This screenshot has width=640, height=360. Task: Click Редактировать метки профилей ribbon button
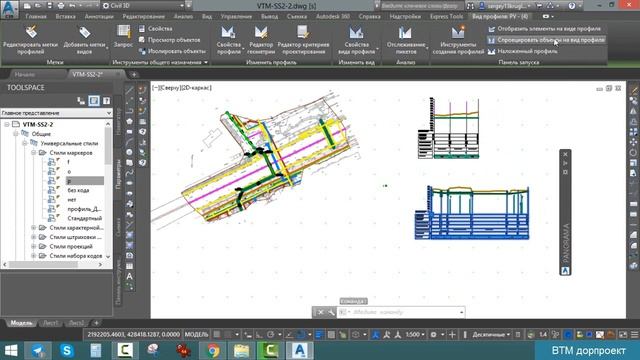coord(31,40)
